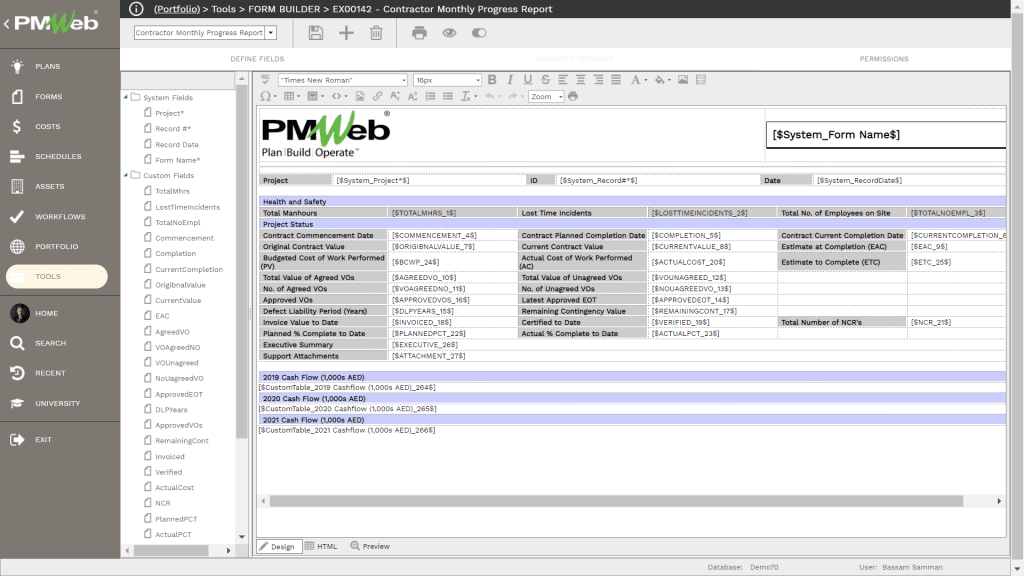Click the insert hyperlink chain icon
1024x576 pixels.
pos(377,96)
